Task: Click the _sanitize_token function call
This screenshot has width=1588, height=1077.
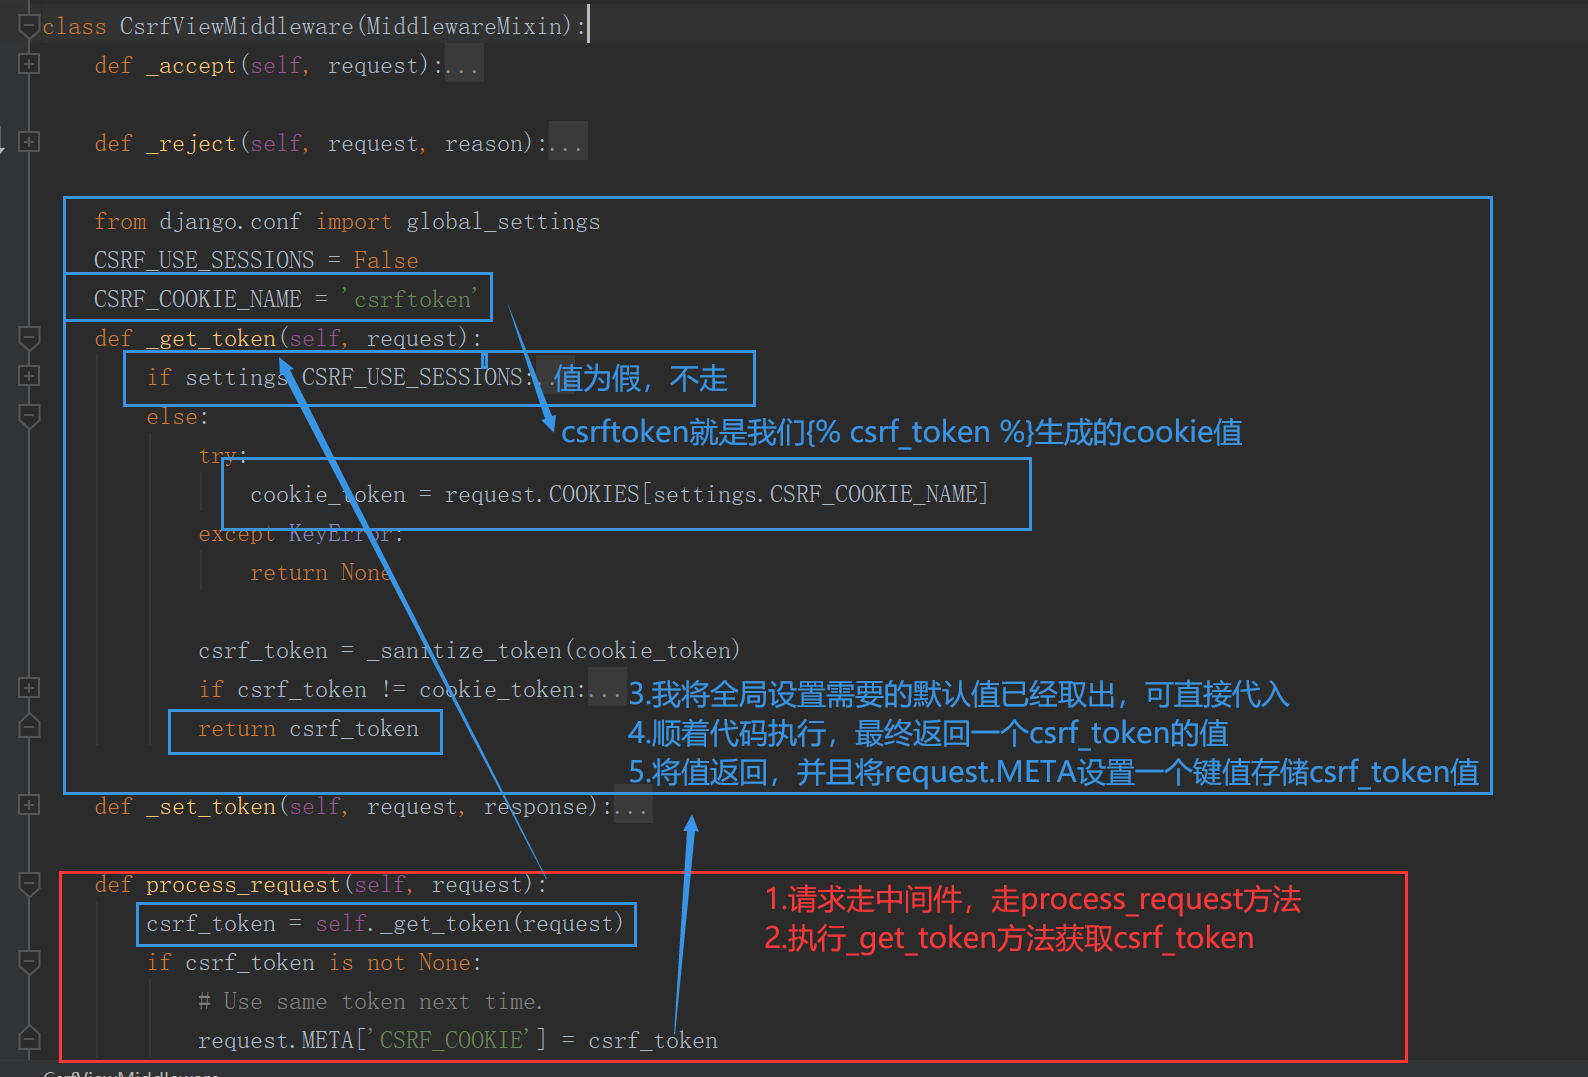Action: pyautogui.click(x=464, y=650)
